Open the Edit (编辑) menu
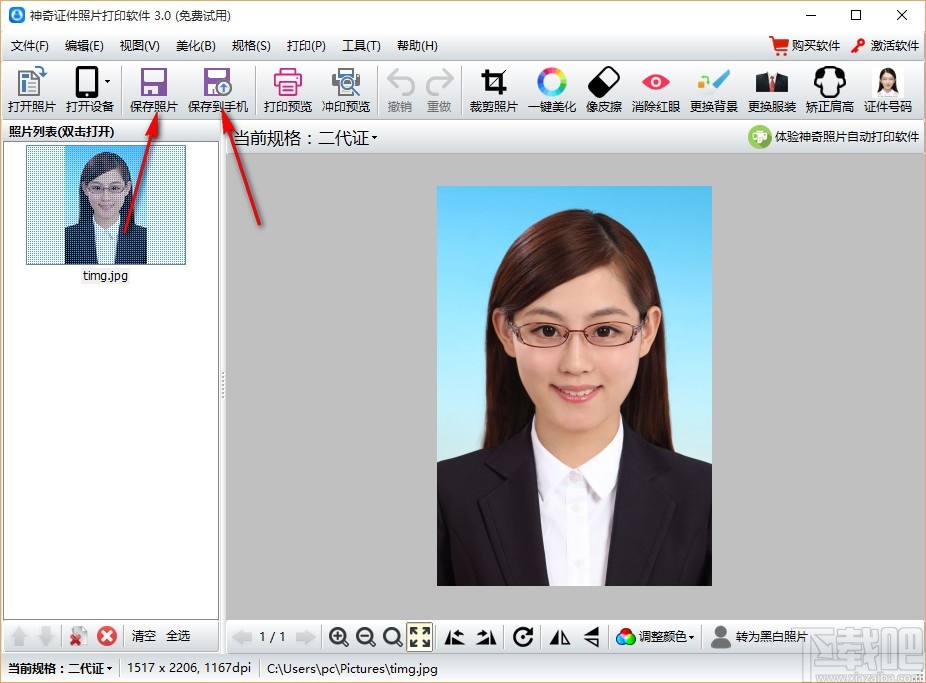926x683 pixels. point(84,45)
